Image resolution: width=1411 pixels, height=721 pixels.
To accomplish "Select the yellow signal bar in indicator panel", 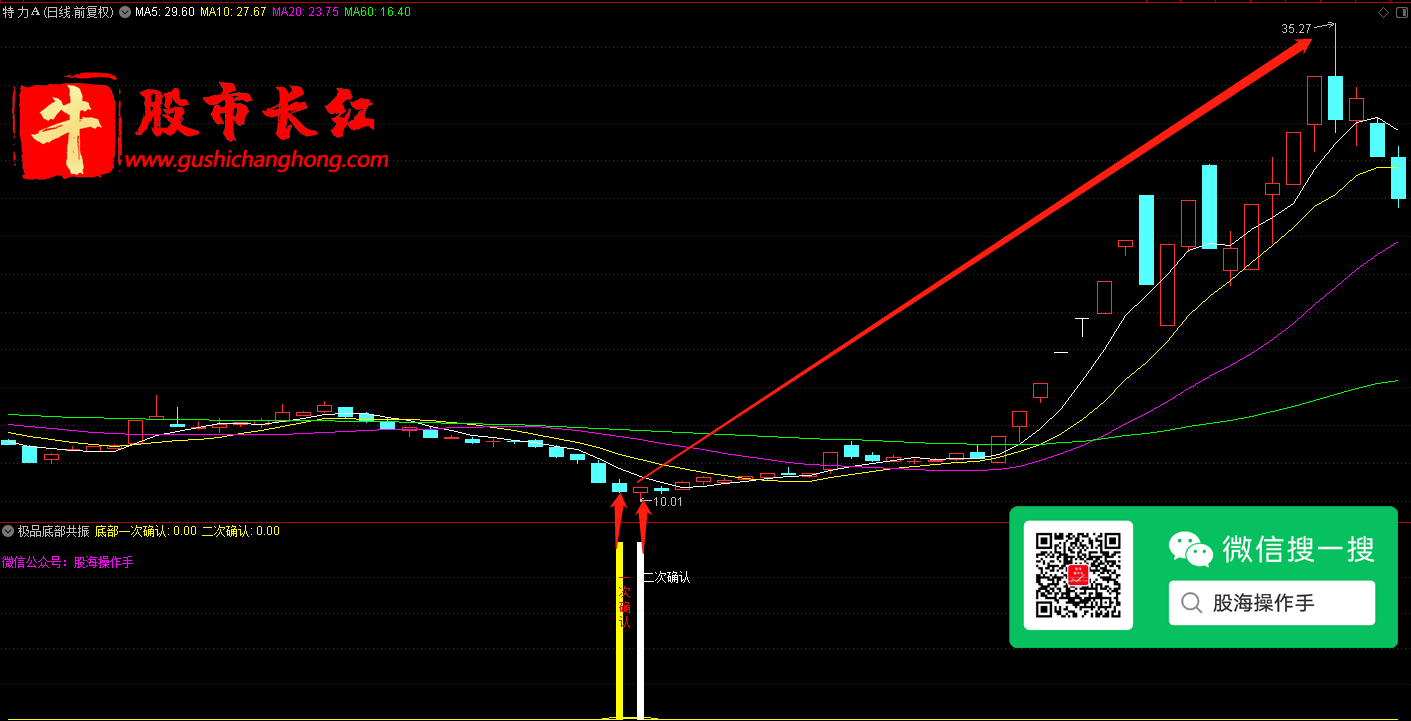I will click(620, 630).
